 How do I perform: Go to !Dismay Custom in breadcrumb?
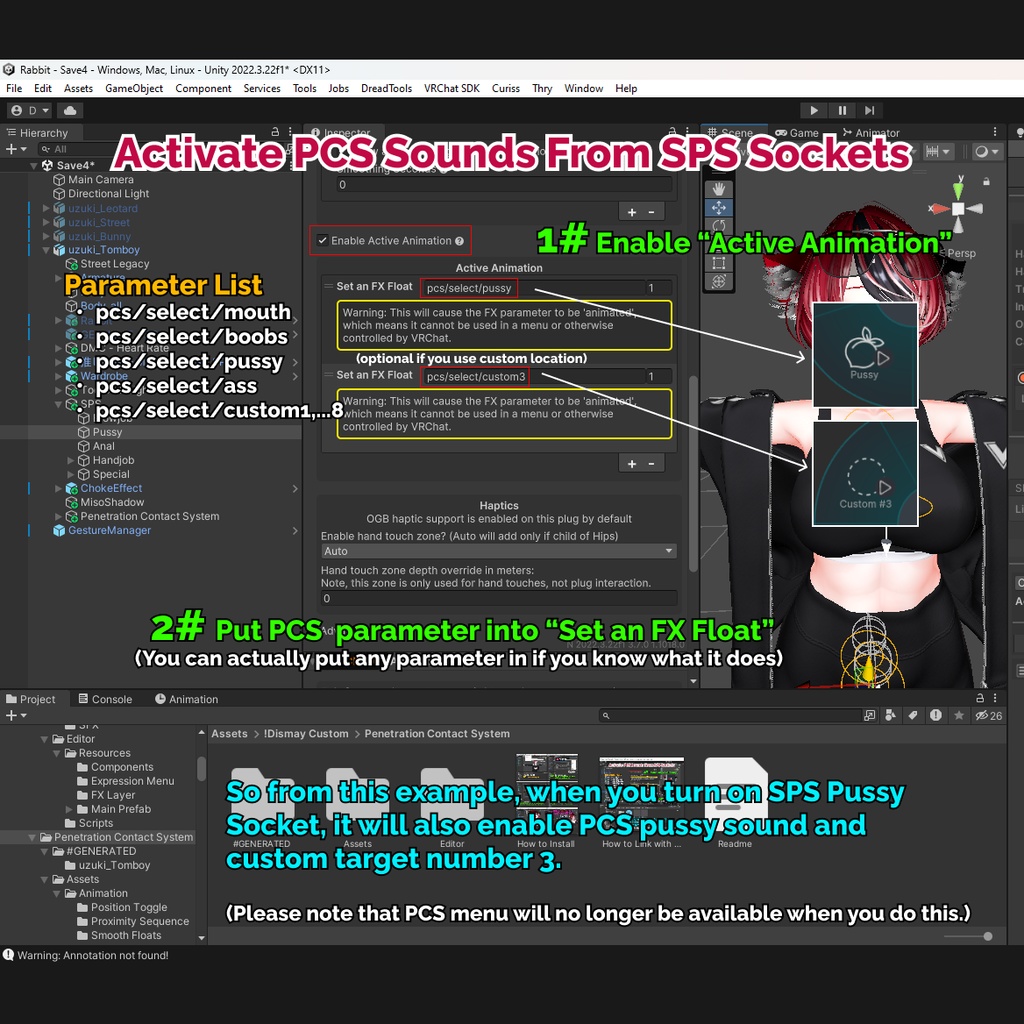click(306, 733)
